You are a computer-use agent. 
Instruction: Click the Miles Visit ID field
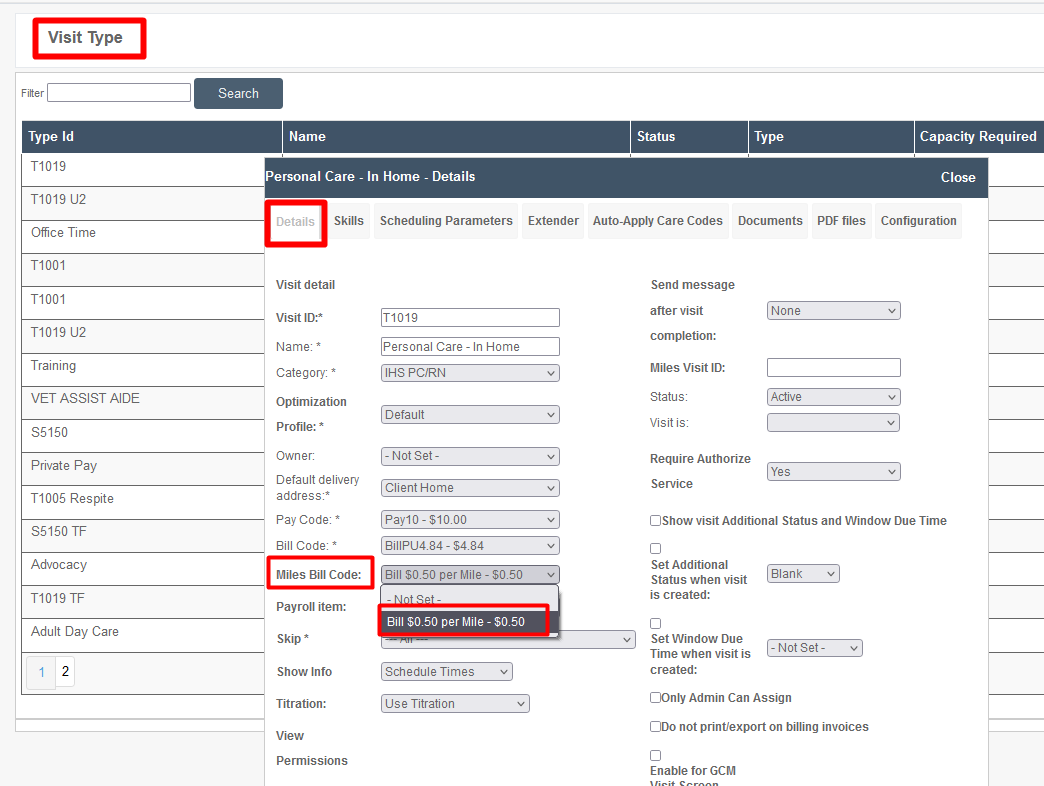tap(834, 367)
